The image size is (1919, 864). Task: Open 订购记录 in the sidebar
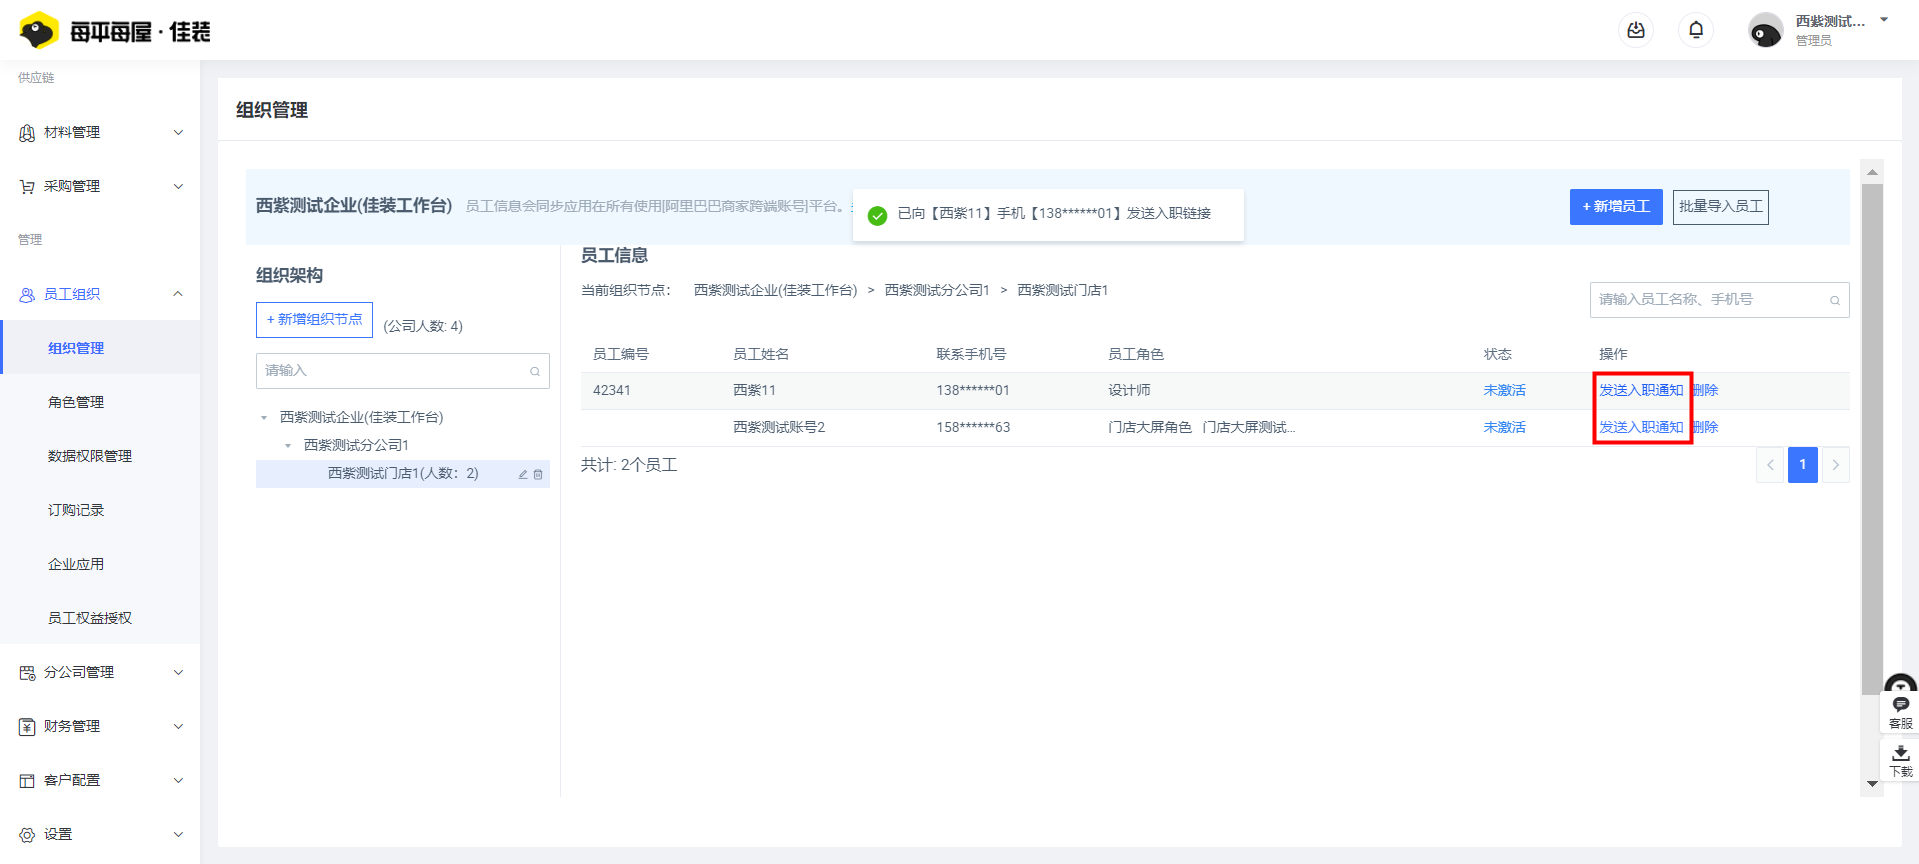(76, 510)
